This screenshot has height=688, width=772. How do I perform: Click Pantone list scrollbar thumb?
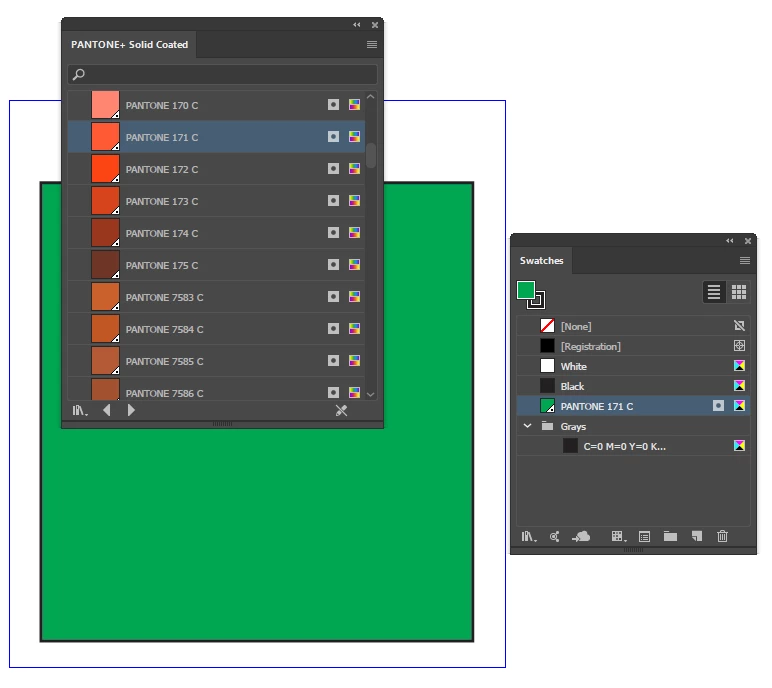[x=371, y=155]
